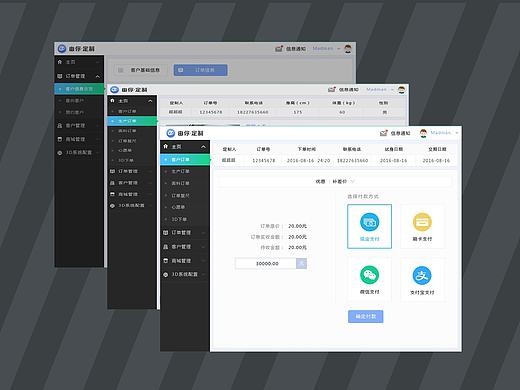Click user avatar in the back window
This screenshot has height=390, width=520.
tap(348, 49)
